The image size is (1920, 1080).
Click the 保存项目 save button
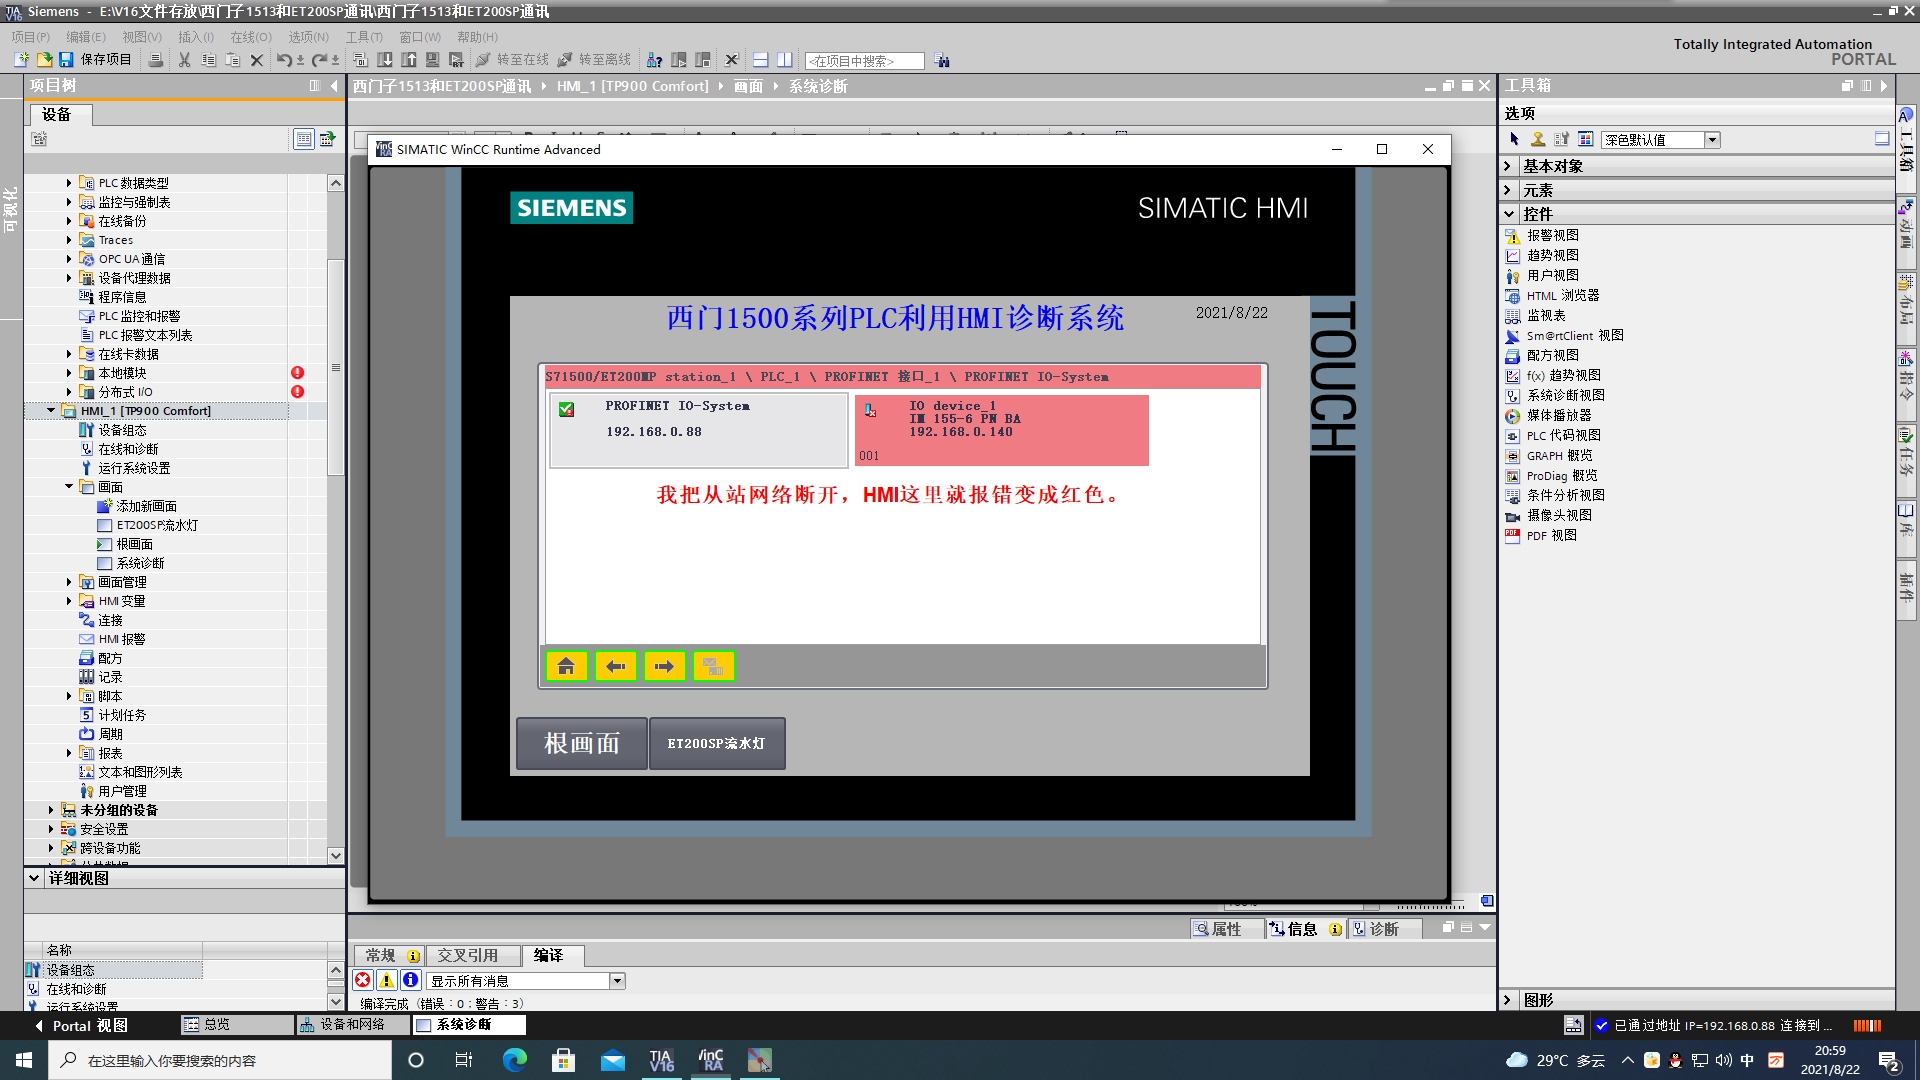coord(95,60)
